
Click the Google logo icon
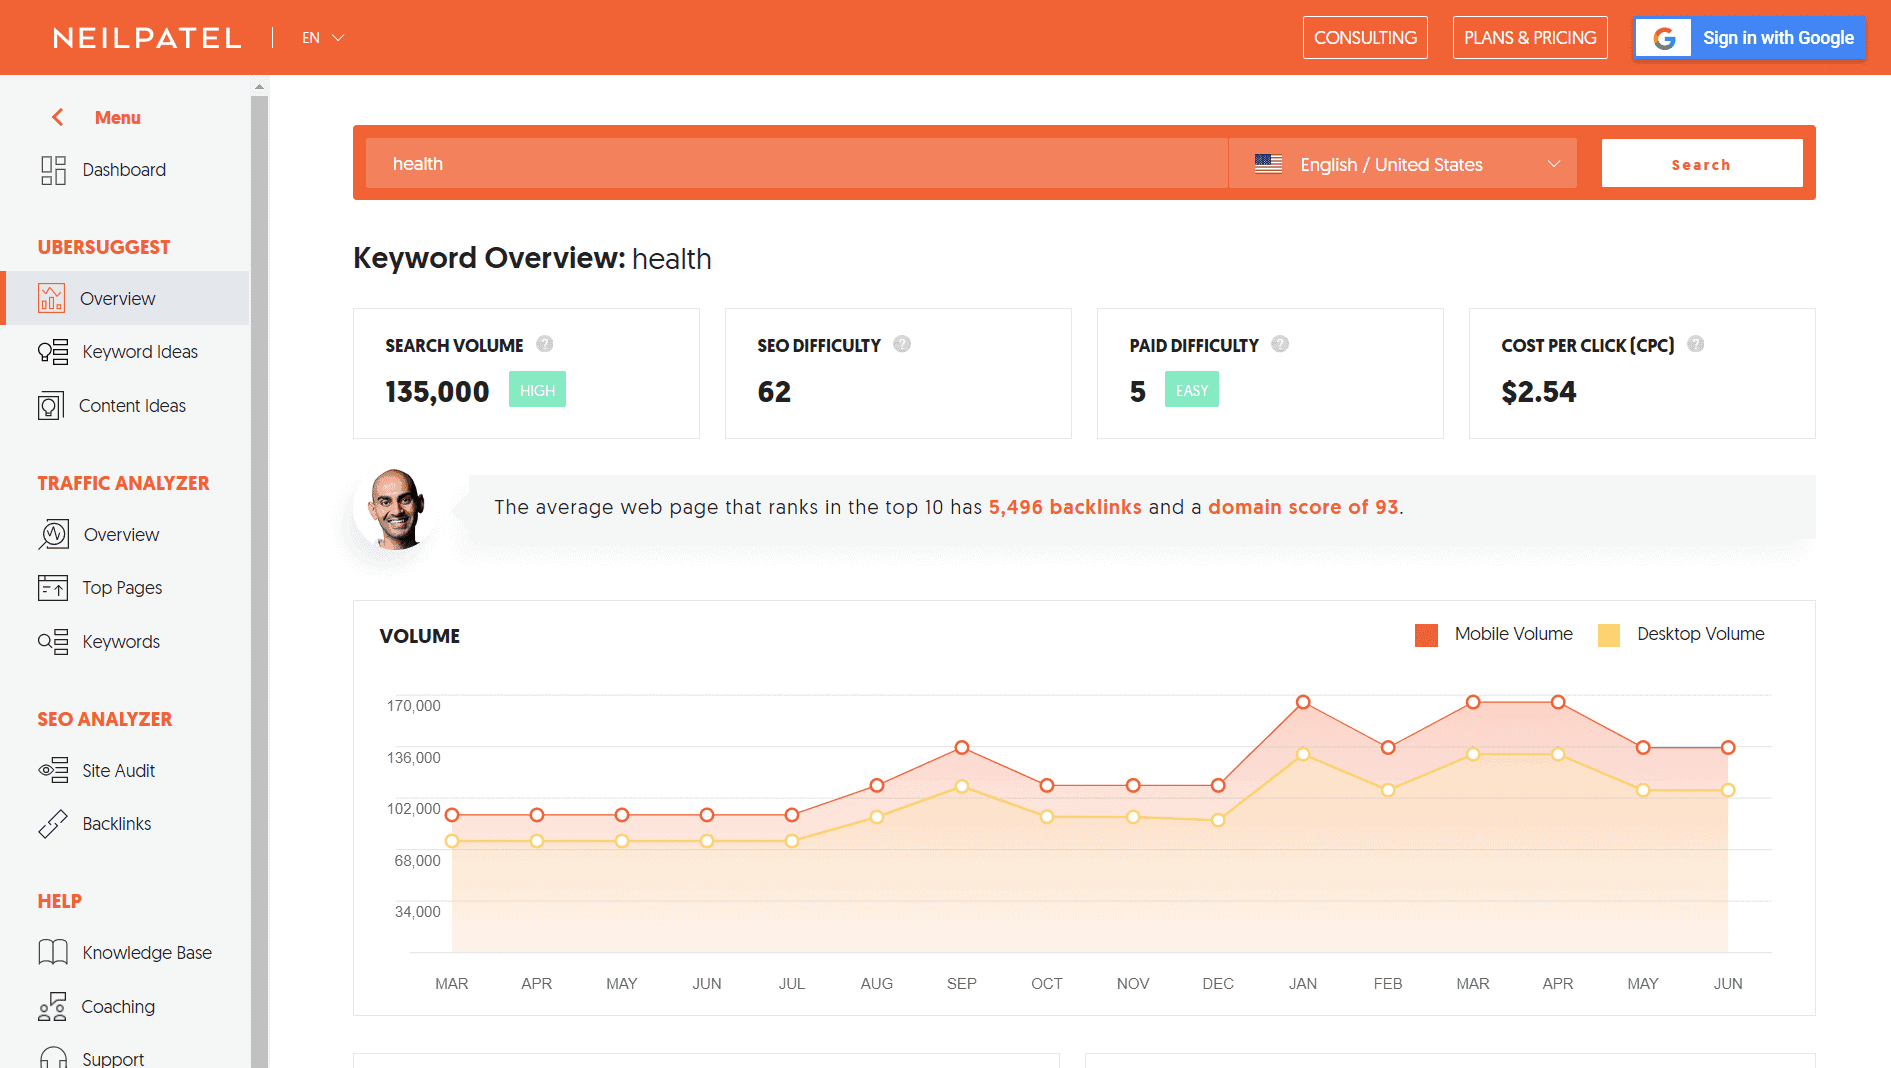(x=1664, y=38)
